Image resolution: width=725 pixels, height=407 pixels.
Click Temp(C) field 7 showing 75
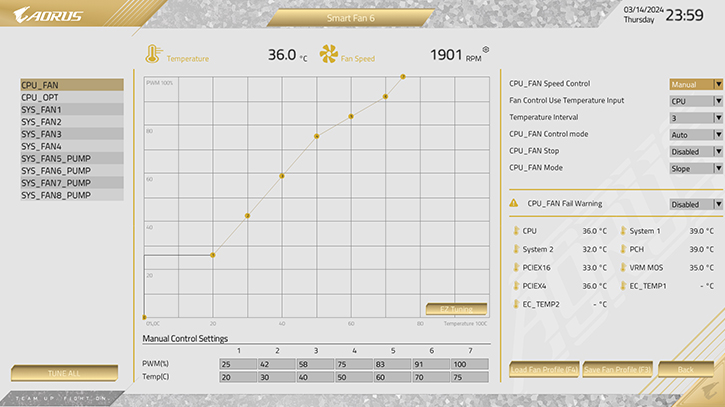coord(470,377)
